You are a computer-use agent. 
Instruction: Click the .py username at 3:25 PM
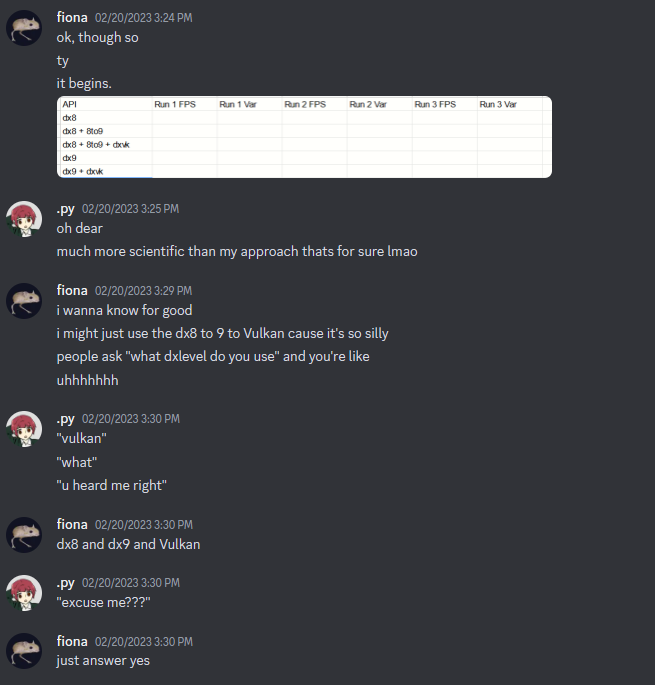tap(66, 209)
